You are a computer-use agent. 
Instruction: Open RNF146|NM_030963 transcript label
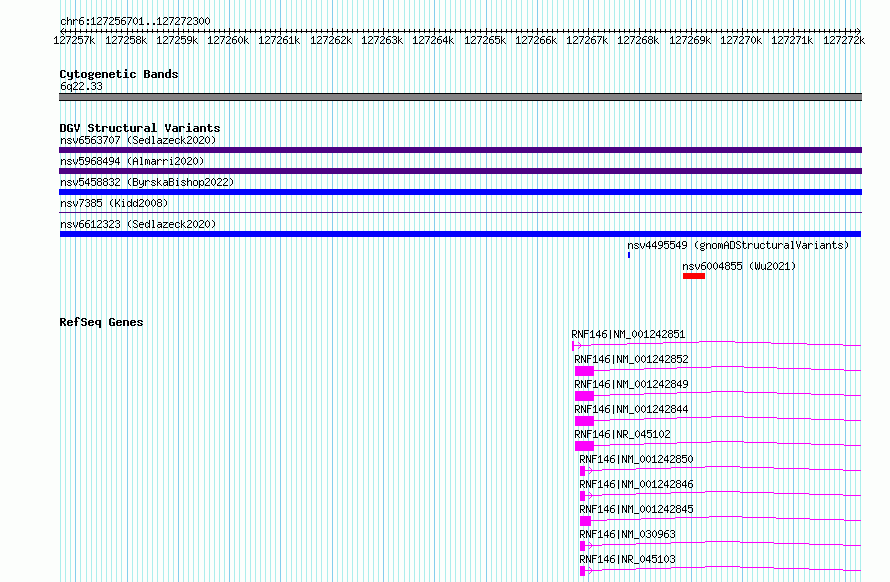click(x=627, y=534)
